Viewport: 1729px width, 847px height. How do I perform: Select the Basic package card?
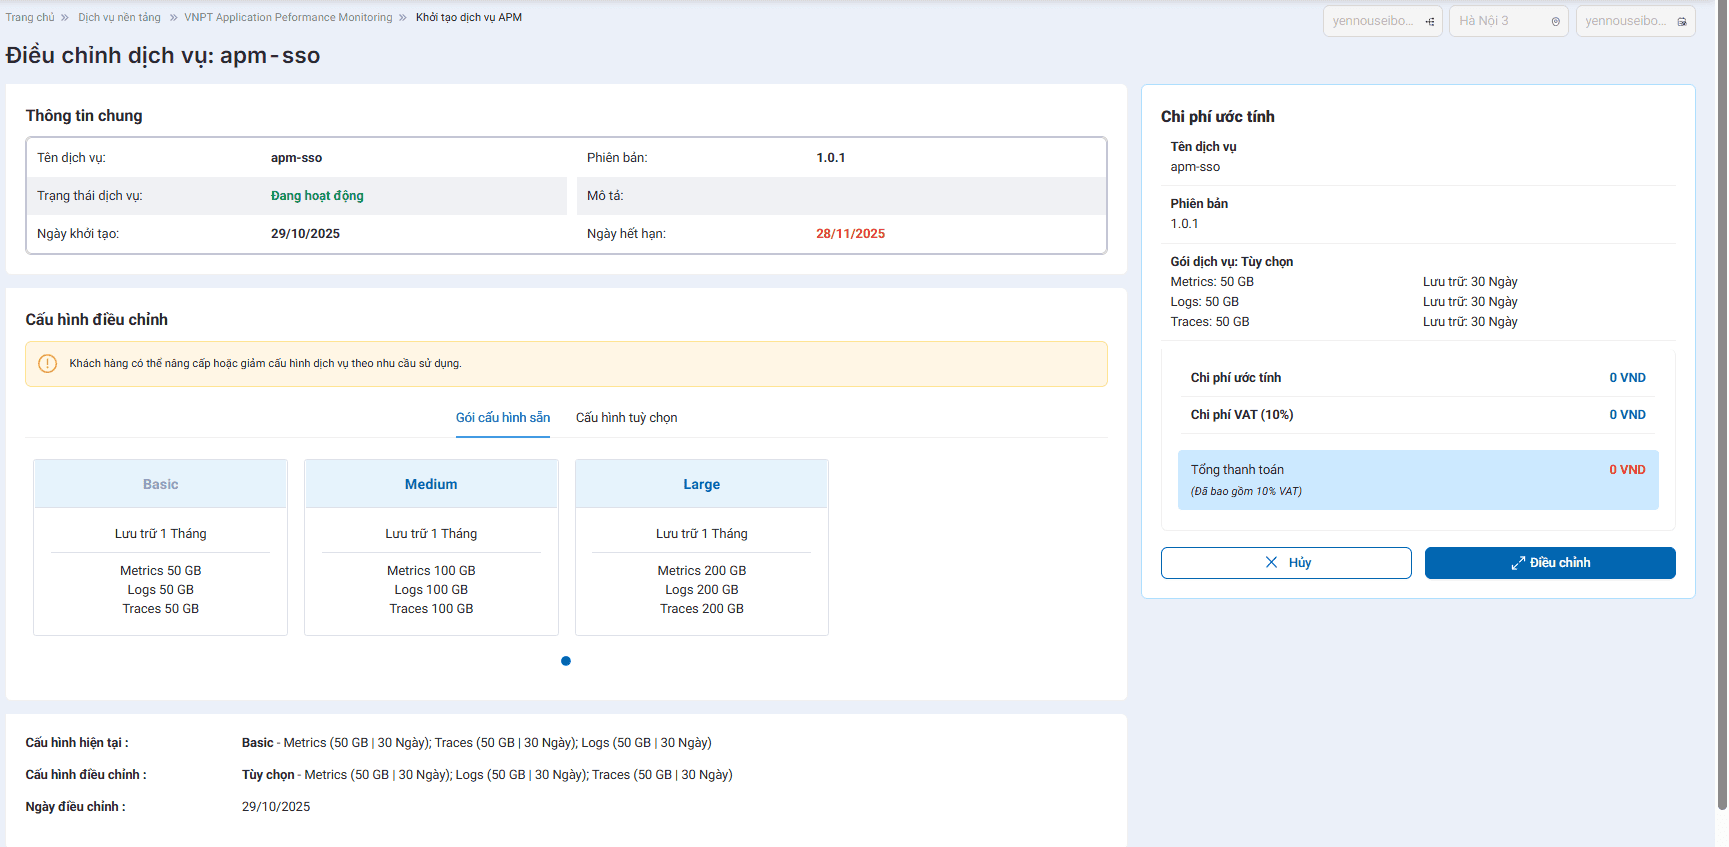[161, 547]
